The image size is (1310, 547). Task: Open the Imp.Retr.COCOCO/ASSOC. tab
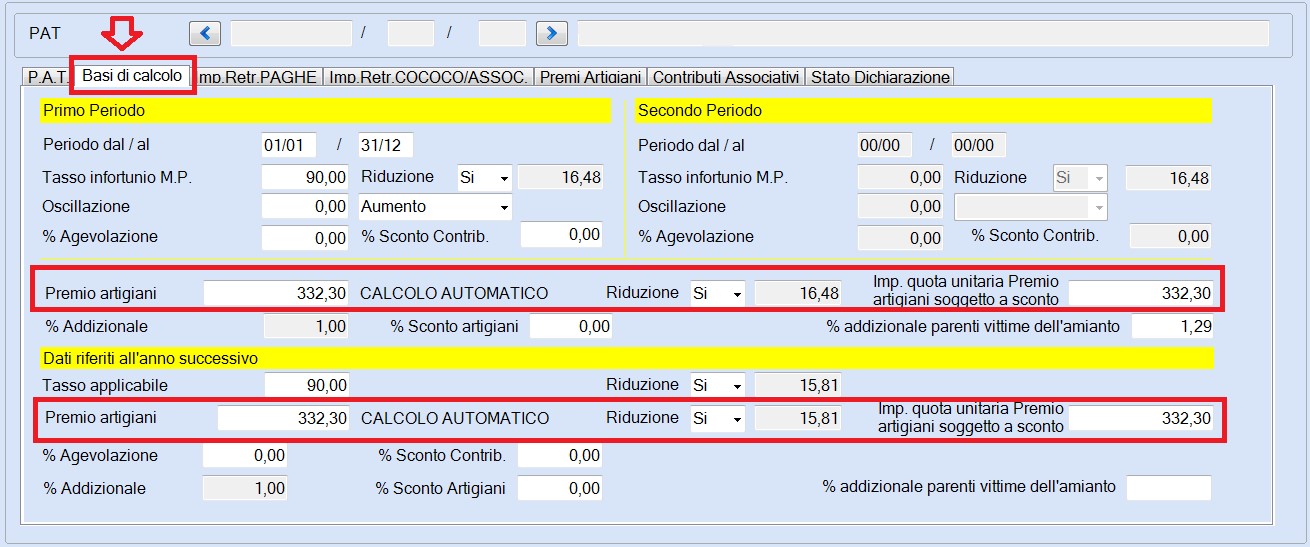coord(428,77)
